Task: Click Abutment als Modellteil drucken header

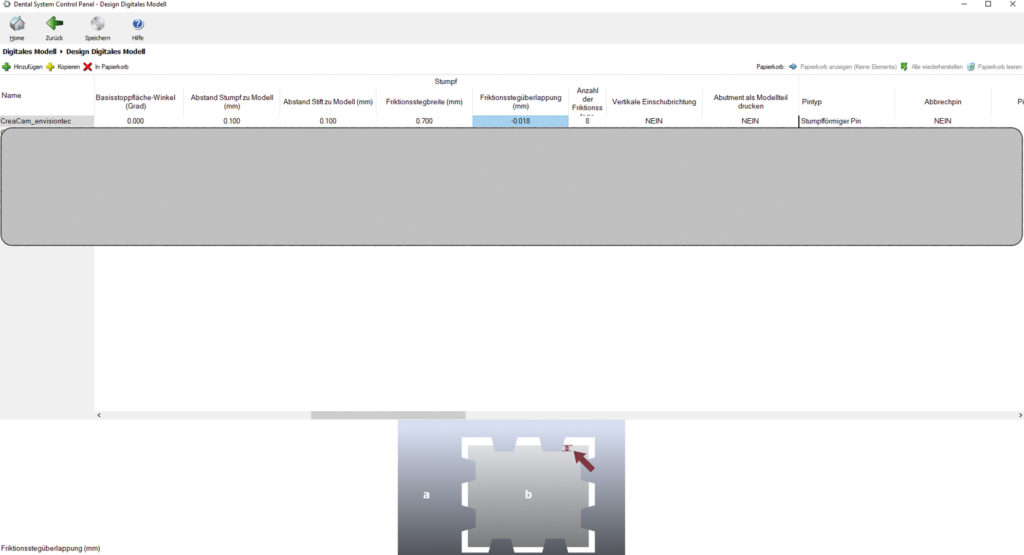Action: [750, 101]
